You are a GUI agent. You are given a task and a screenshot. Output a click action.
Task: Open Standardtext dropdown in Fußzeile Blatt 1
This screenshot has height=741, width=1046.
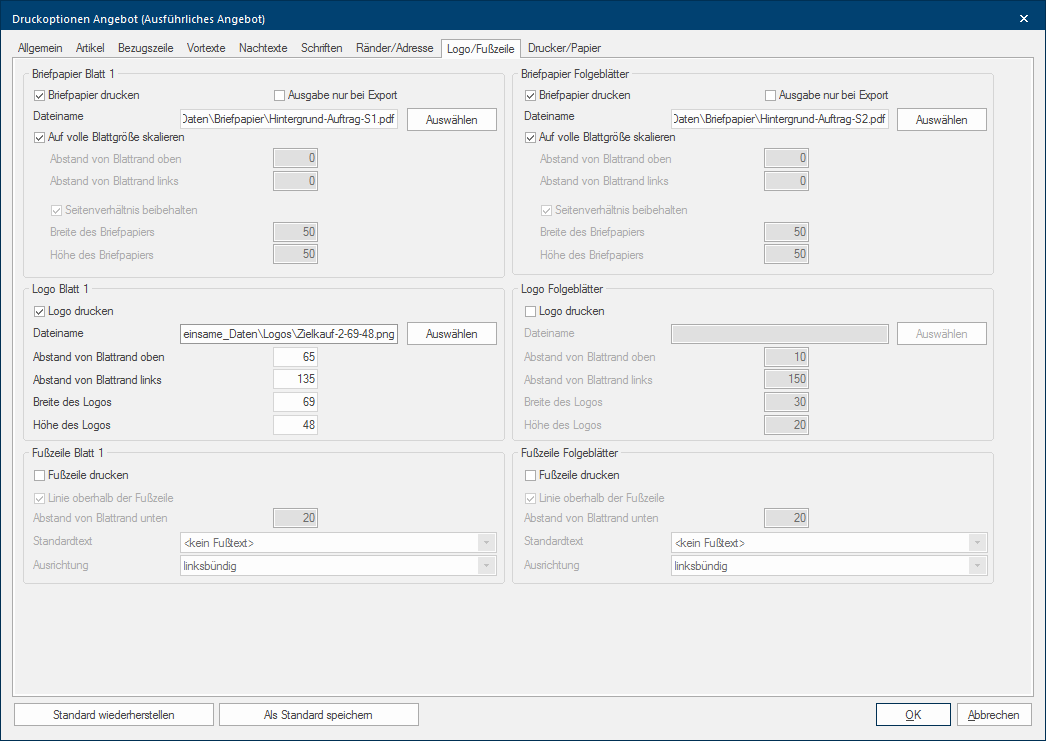(486, 543)
